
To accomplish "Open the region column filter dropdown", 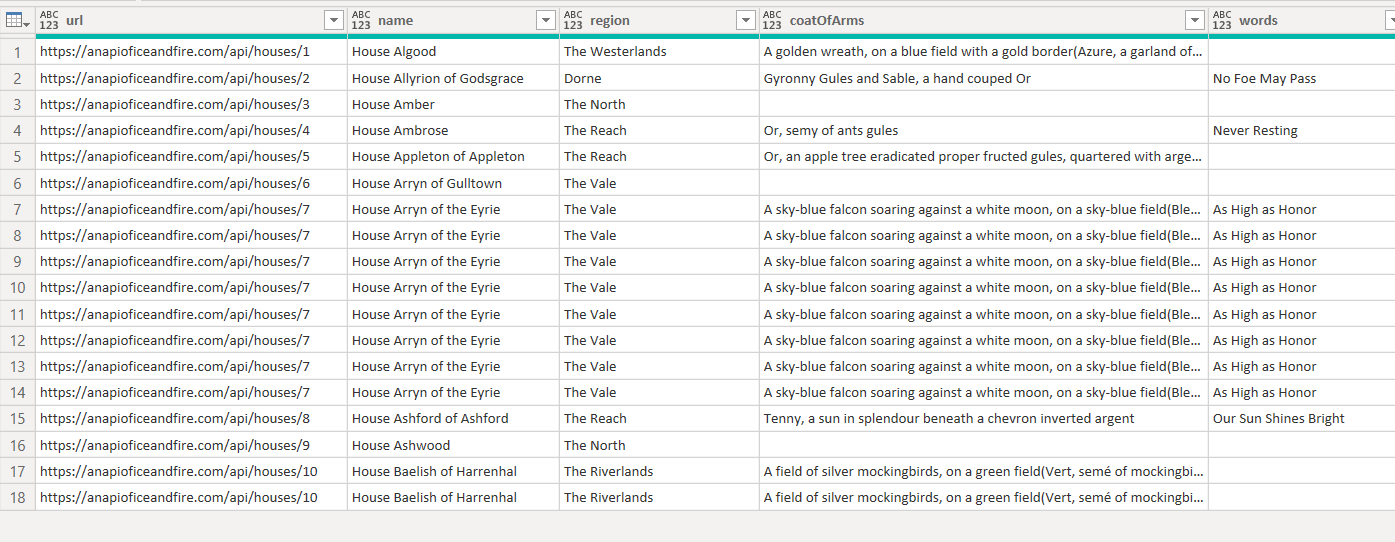I will point(745,20).
